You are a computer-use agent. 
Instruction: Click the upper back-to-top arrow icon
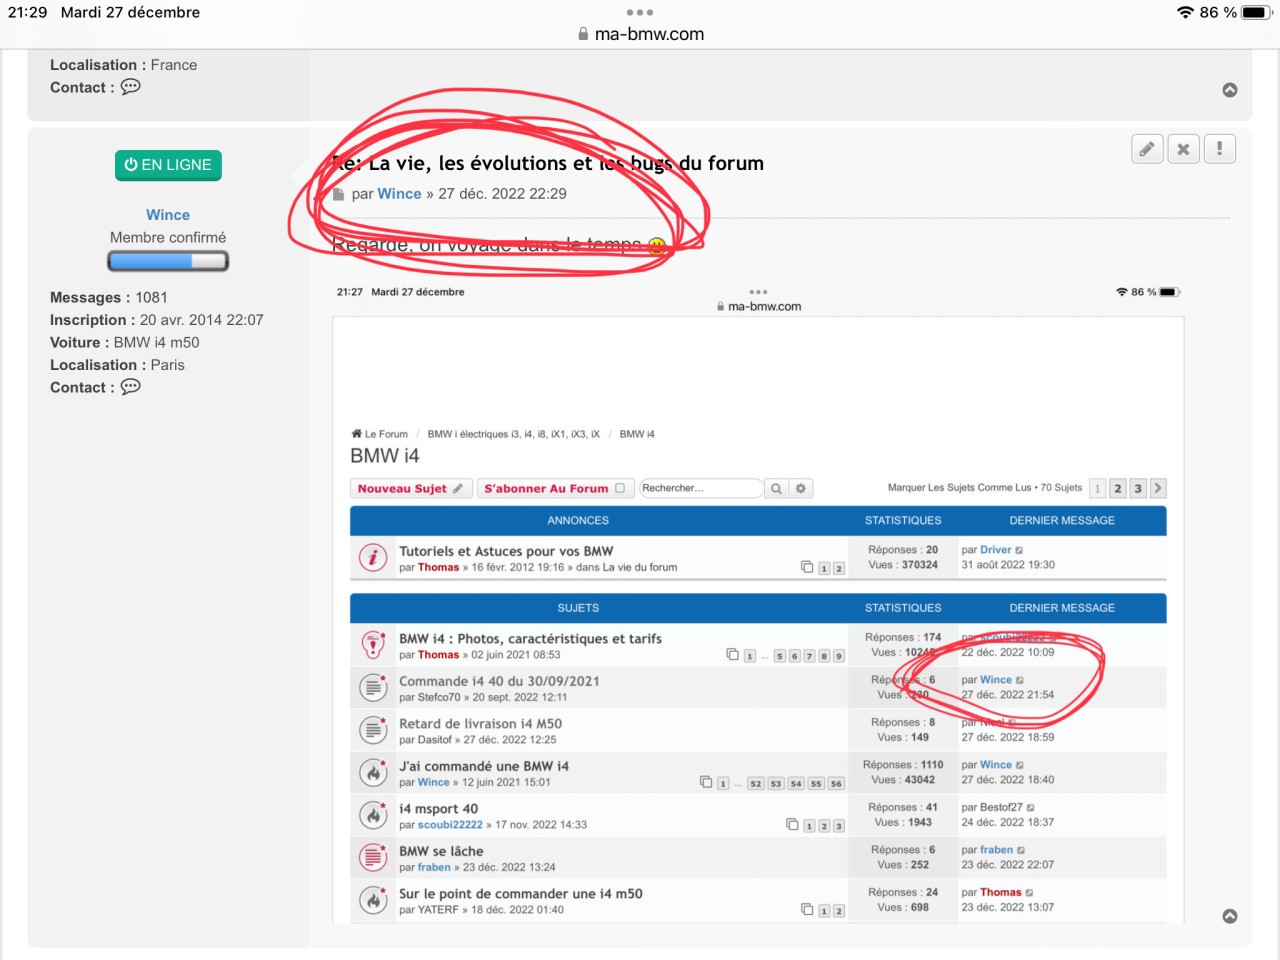pyautogui.click(x=1230, y=90)
